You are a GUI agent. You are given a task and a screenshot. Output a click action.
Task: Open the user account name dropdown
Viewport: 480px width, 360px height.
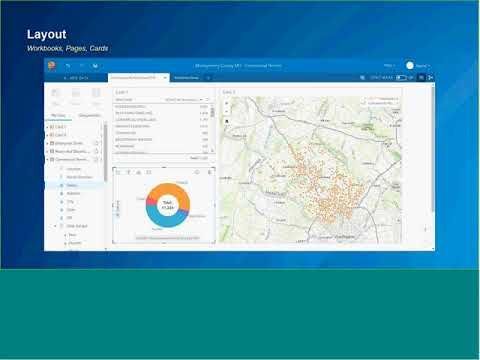[423, 66]
